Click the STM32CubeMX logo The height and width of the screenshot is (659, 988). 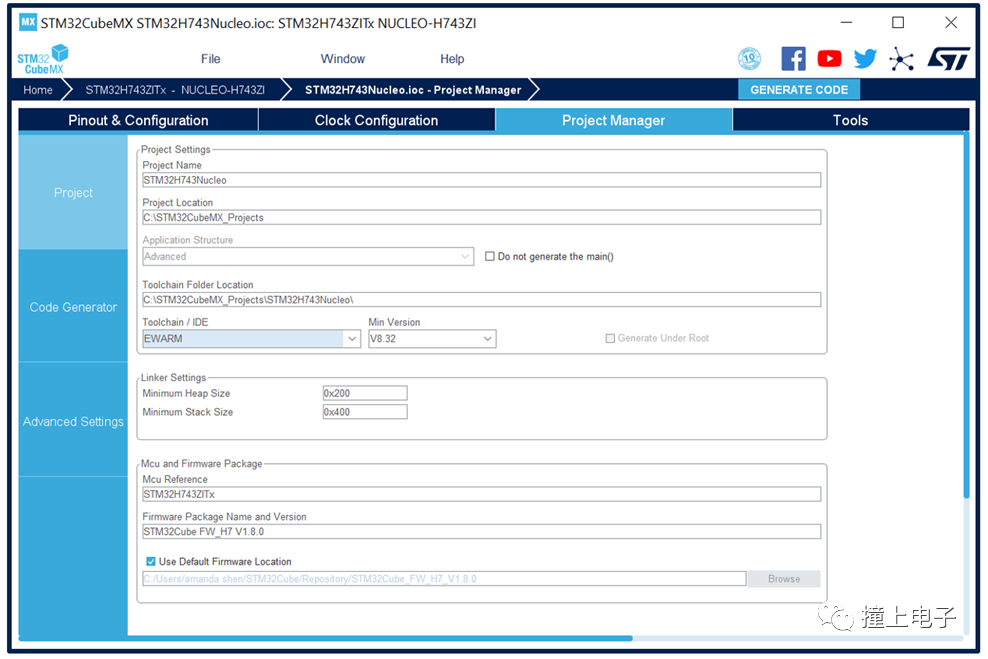click(42, 59)
